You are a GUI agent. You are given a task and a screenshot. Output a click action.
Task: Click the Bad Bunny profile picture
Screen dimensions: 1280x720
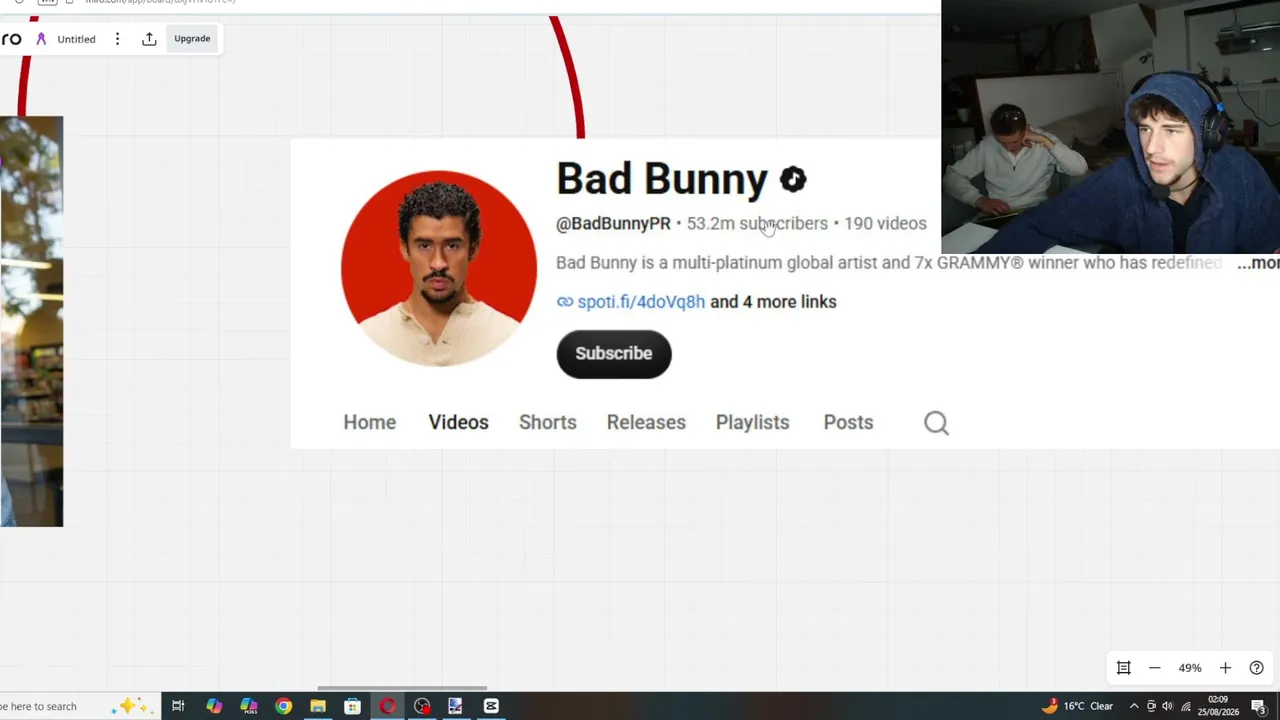pyautogui.click(x=438, y=268)
